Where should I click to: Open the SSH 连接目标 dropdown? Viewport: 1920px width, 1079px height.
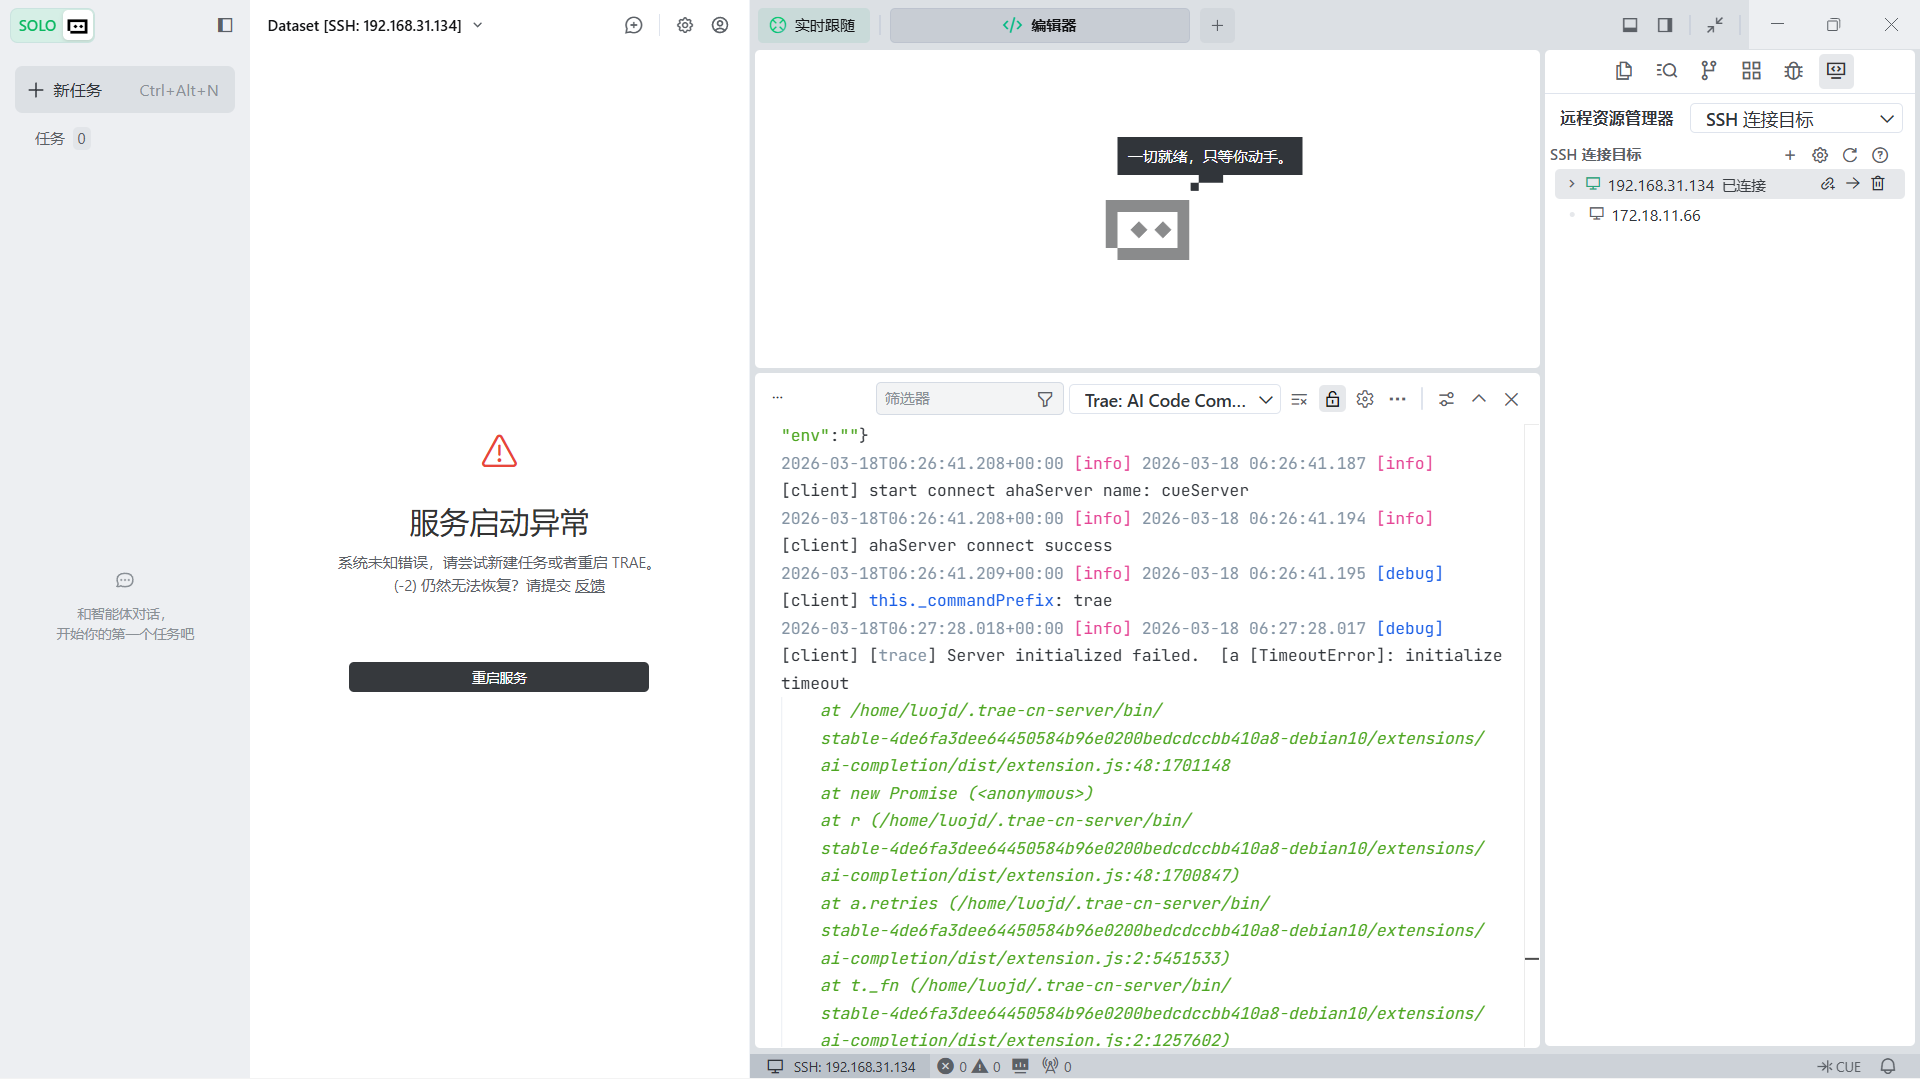click(1797, 119)
